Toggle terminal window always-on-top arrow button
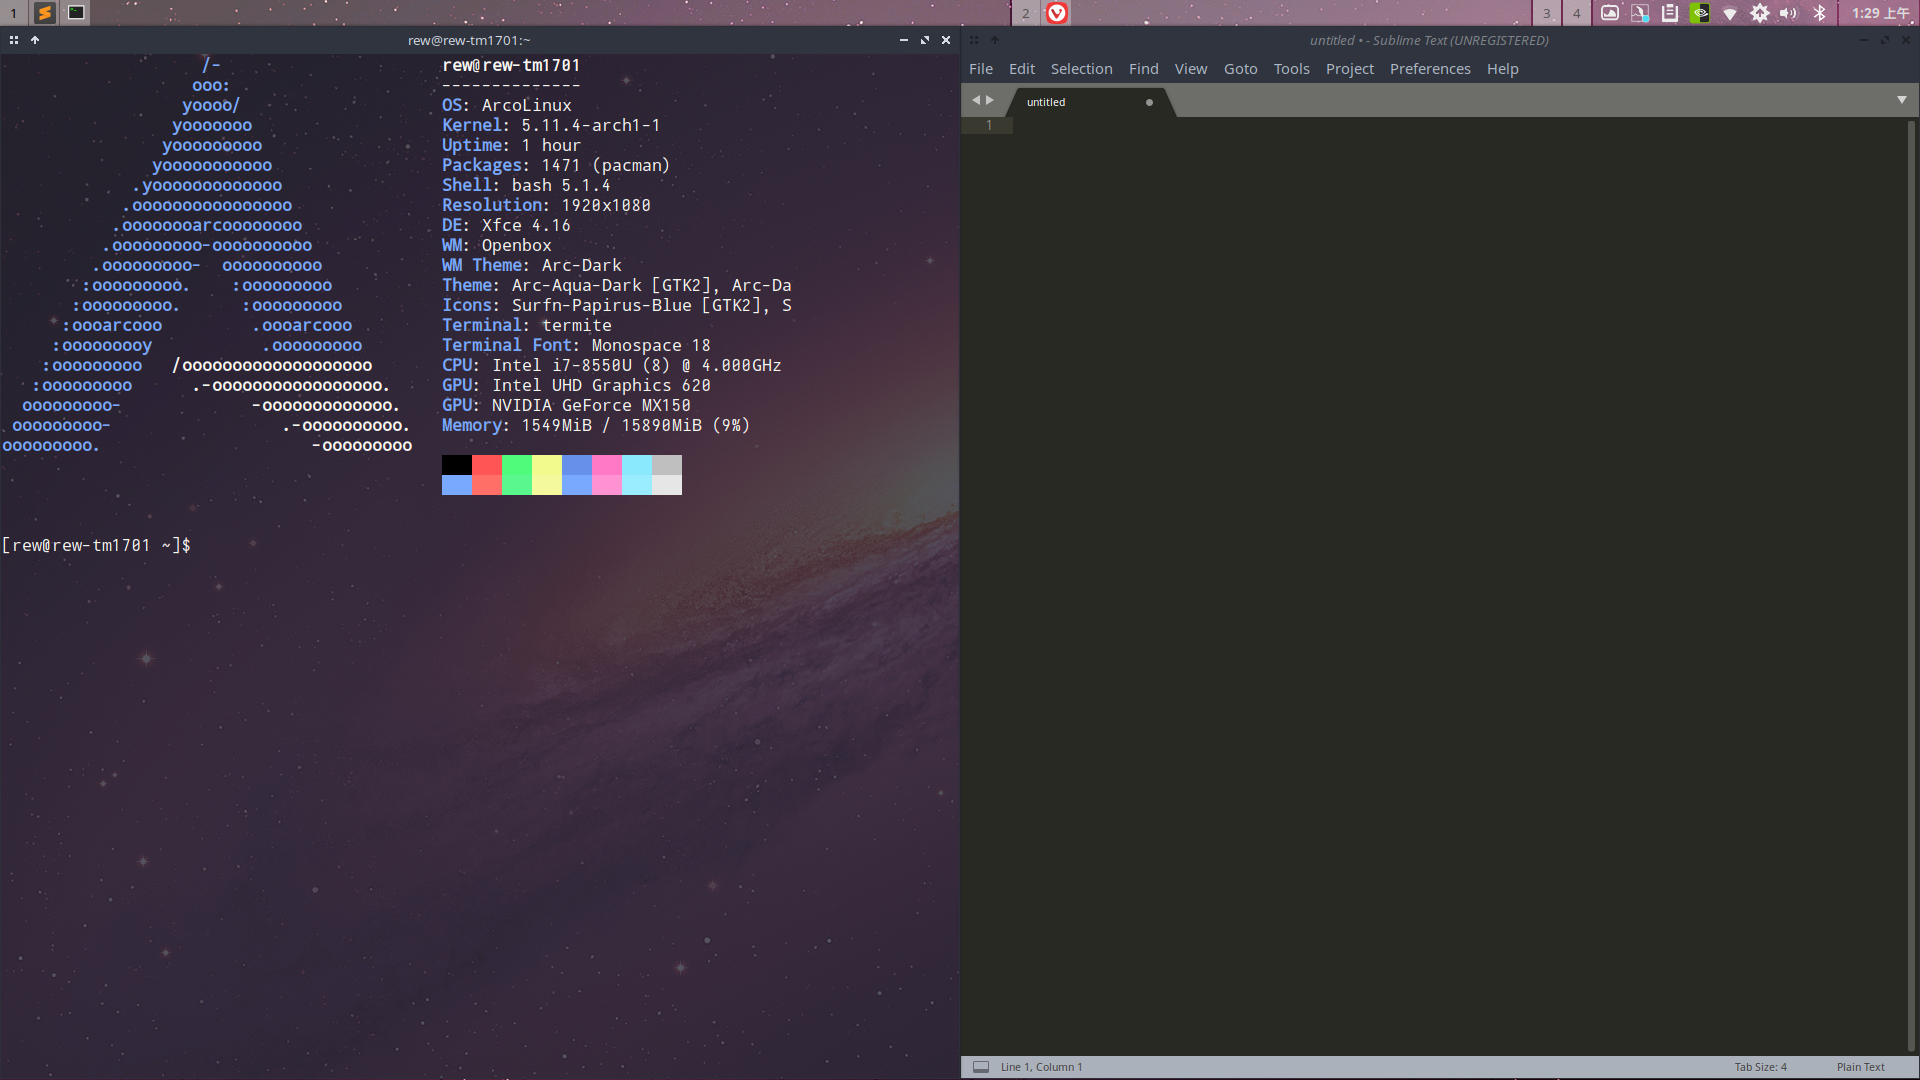 pos(35,40)
